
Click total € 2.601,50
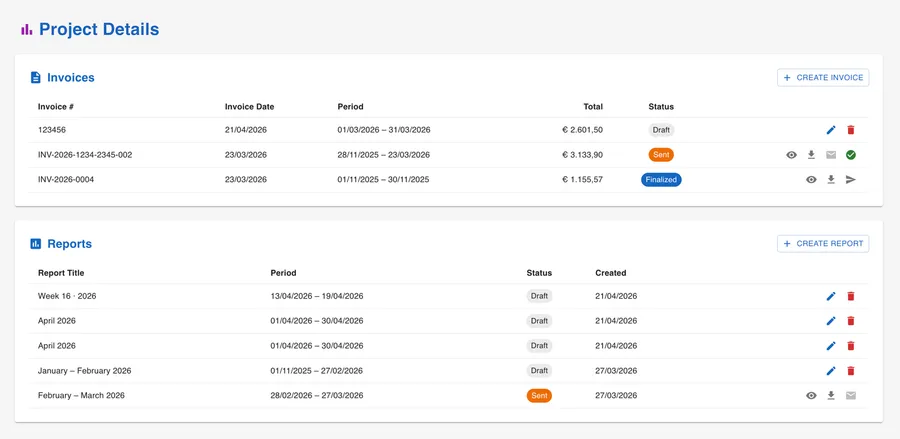(x=583, y=130)
